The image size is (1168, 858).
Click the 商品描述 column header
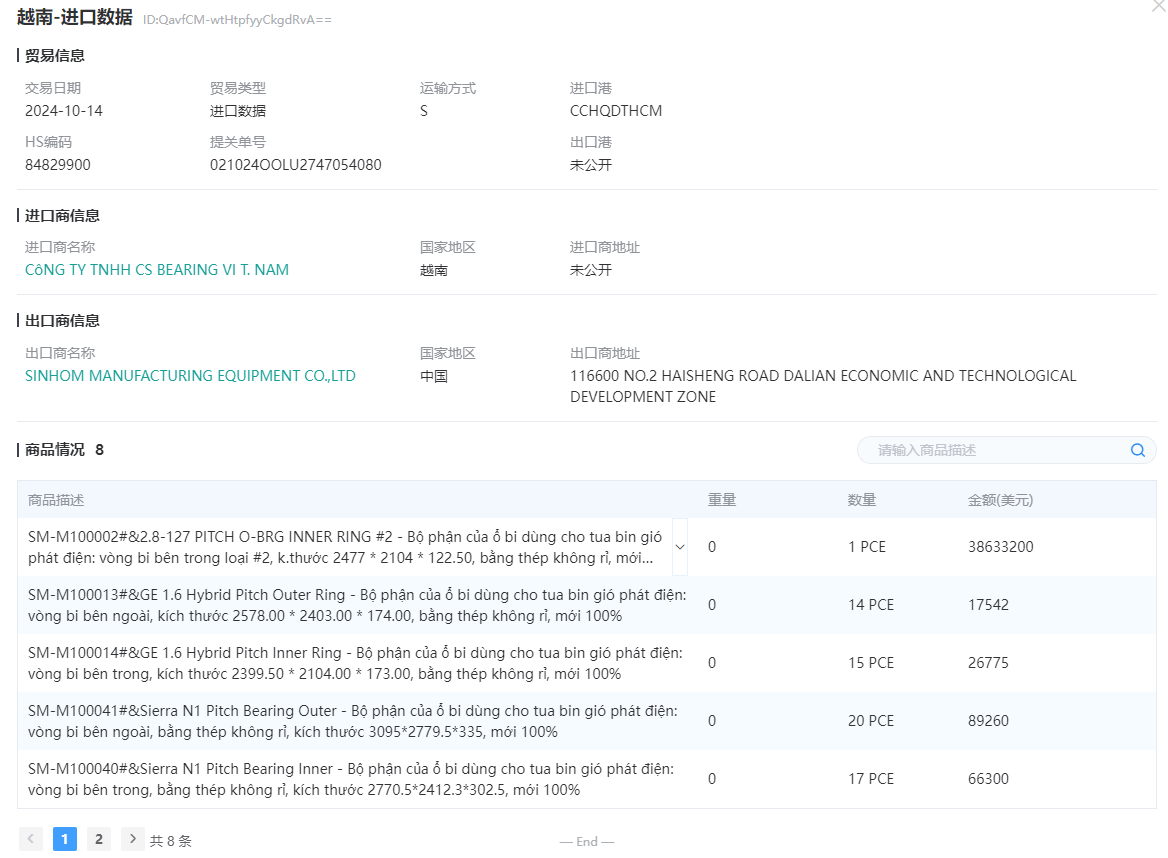[x=56, y=500]
